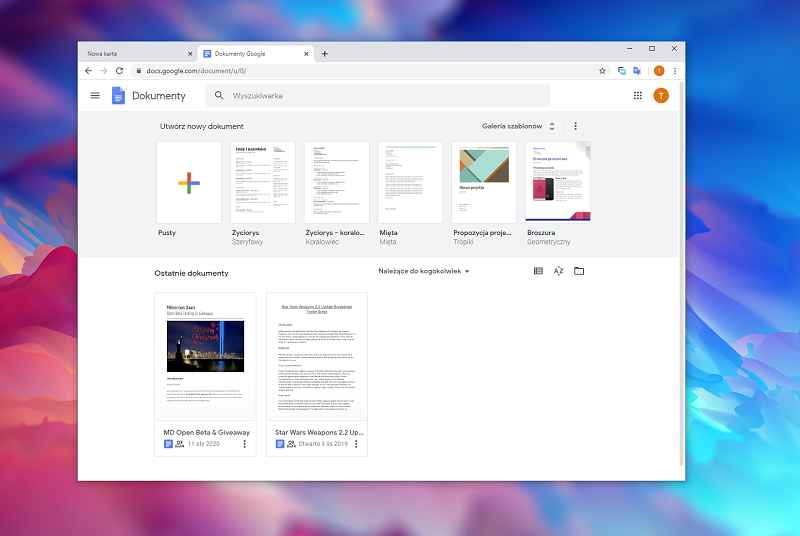Reload the page
This screenshot has width=800, height=536.
pos(119,71)
